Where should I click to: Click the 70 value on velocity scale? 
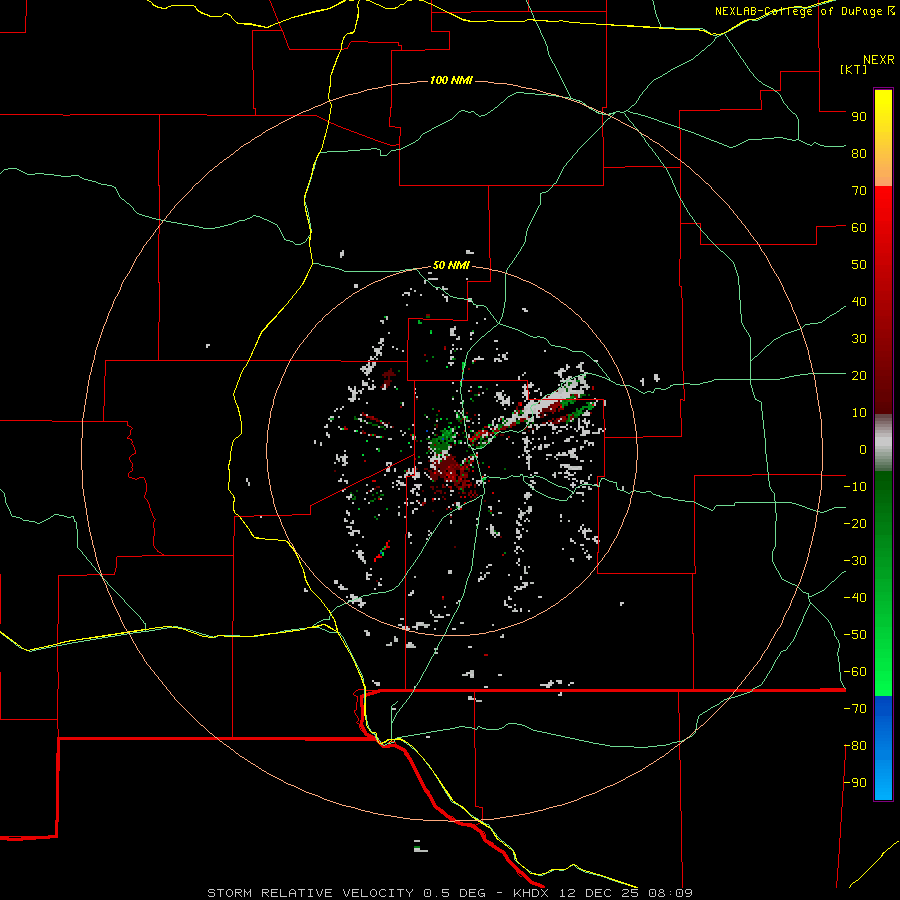pos(859,191)
